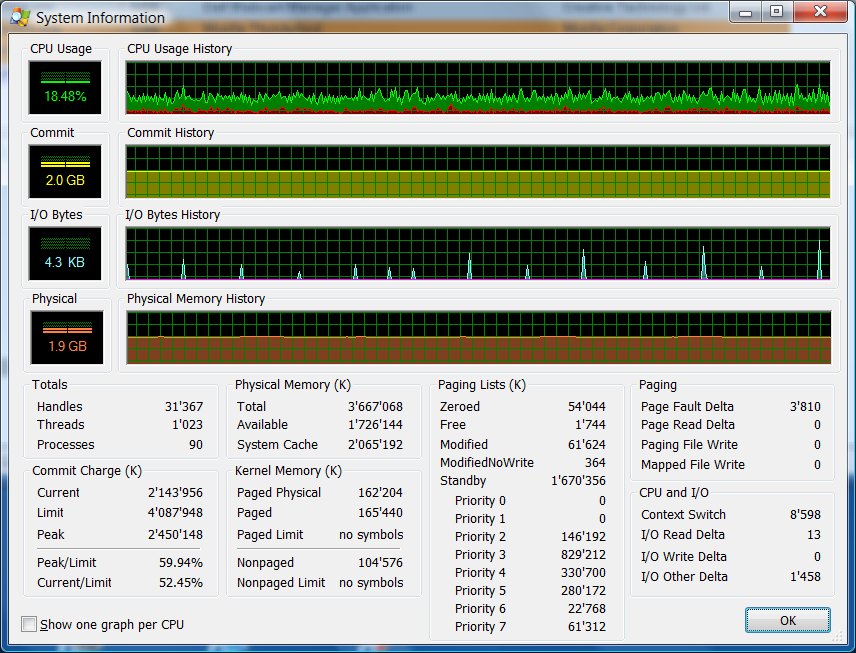Image resolution: width=856 pixels, height=653 pixels.
Task: Select Priority 7 value 61'312
Action: (587, 627)
